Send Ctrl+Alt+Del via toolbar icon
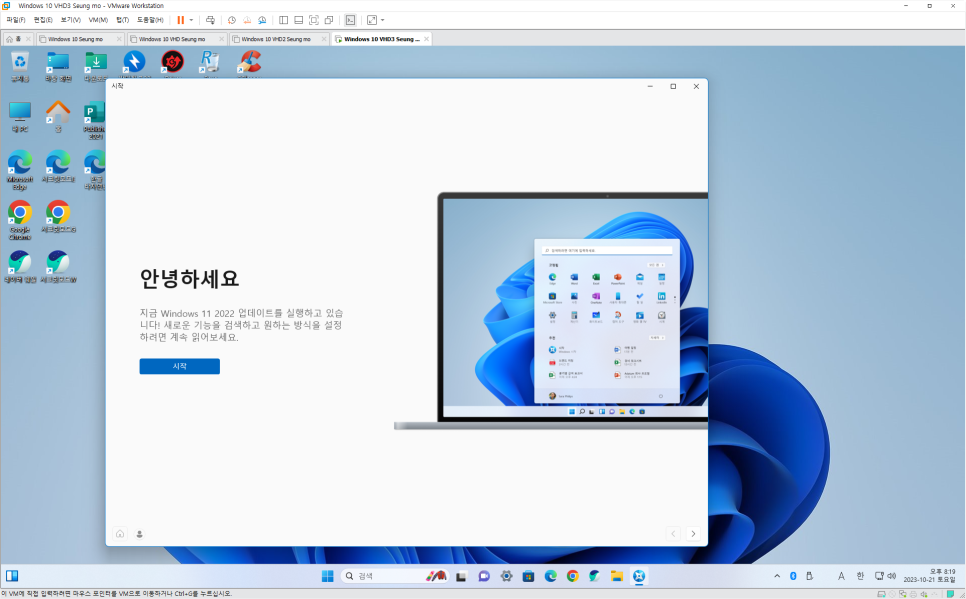 (x=210, y=20)
